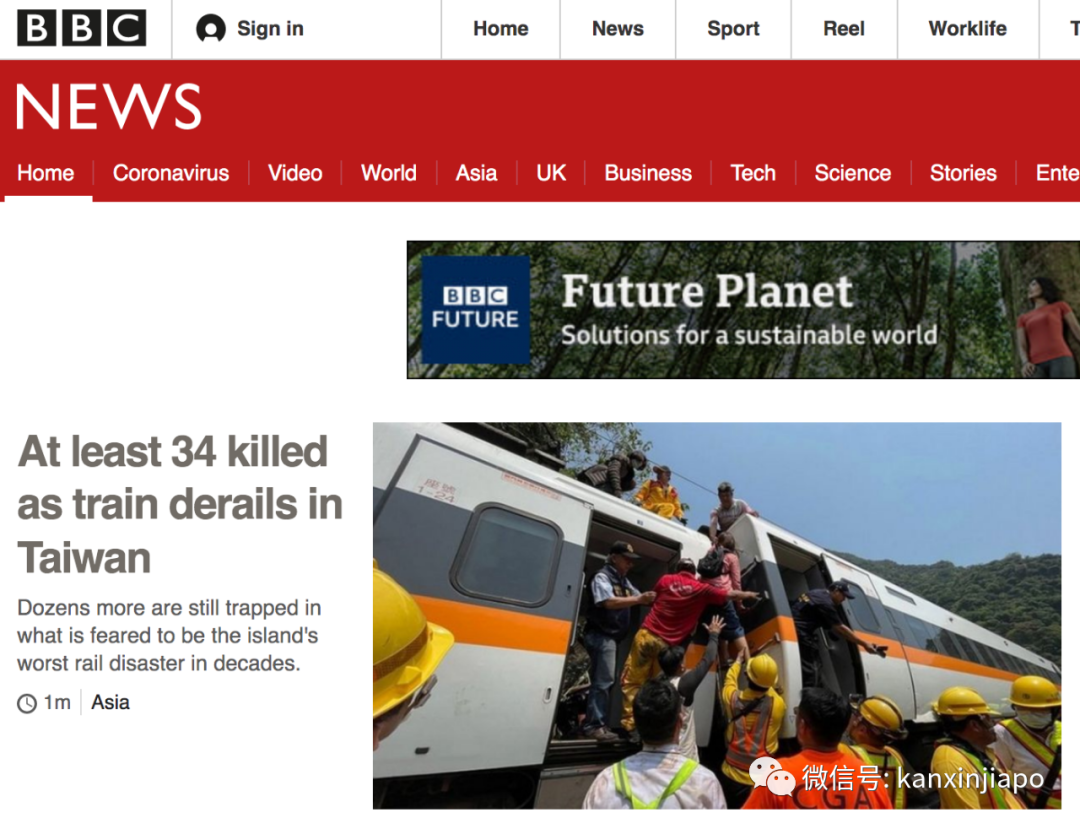Open the Taiwan train derailment headline
The height and width of the screenshot is (829, 1080).
(x=180, y=505)
